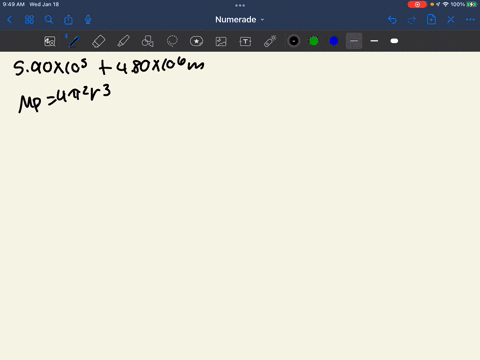The height and width of the screenshot is (360, 480).
Task: Select the medium stroke width
Action: [x=374, y=41]
